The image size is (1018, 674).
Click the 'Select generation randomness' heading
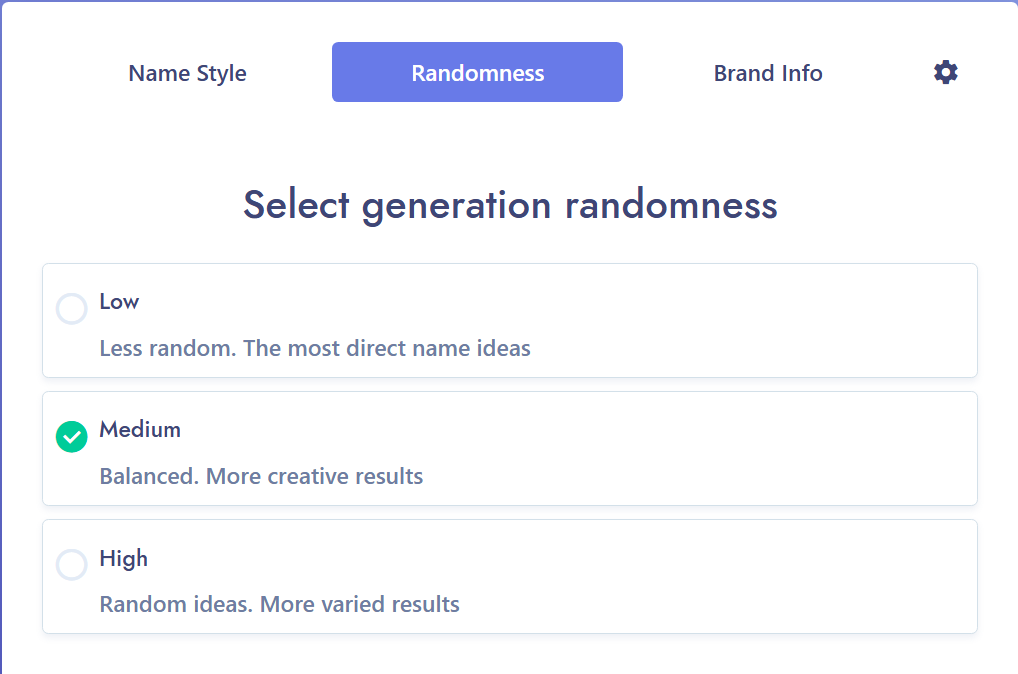(509, 205)
